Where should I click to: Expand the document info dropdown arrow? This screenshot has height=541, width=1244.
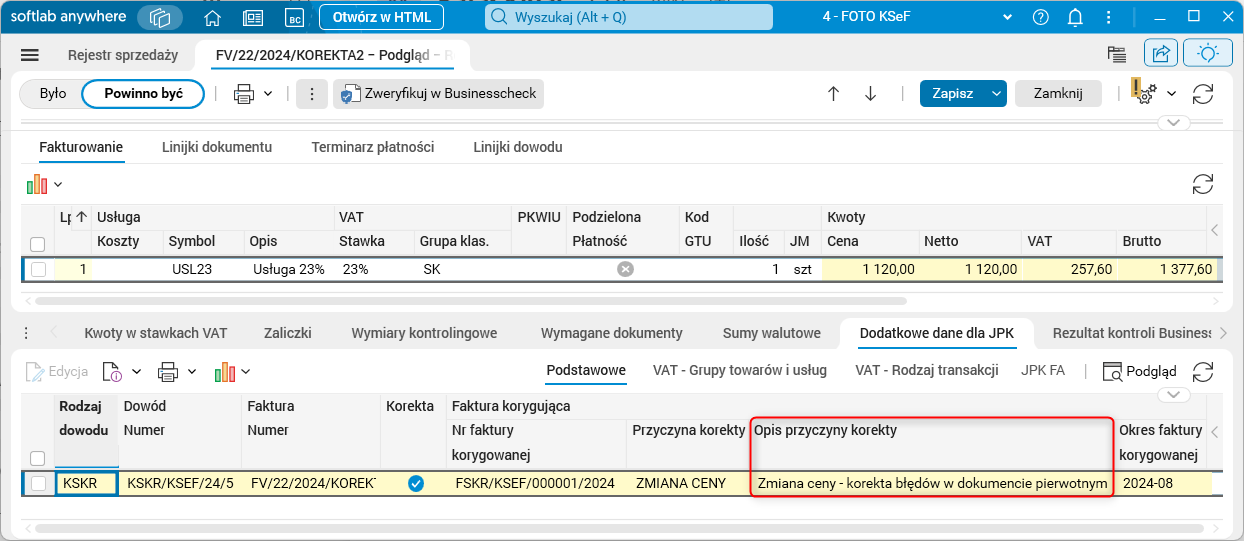point(137,372)
